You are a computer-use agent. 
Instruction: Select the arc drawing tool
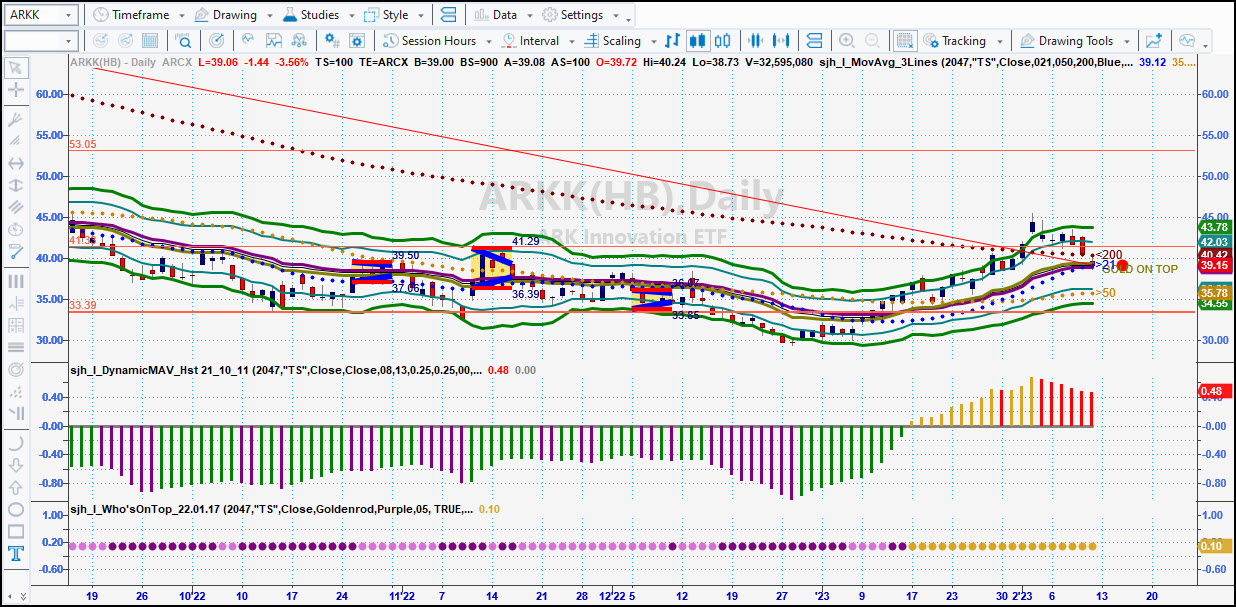coord(16,443)
